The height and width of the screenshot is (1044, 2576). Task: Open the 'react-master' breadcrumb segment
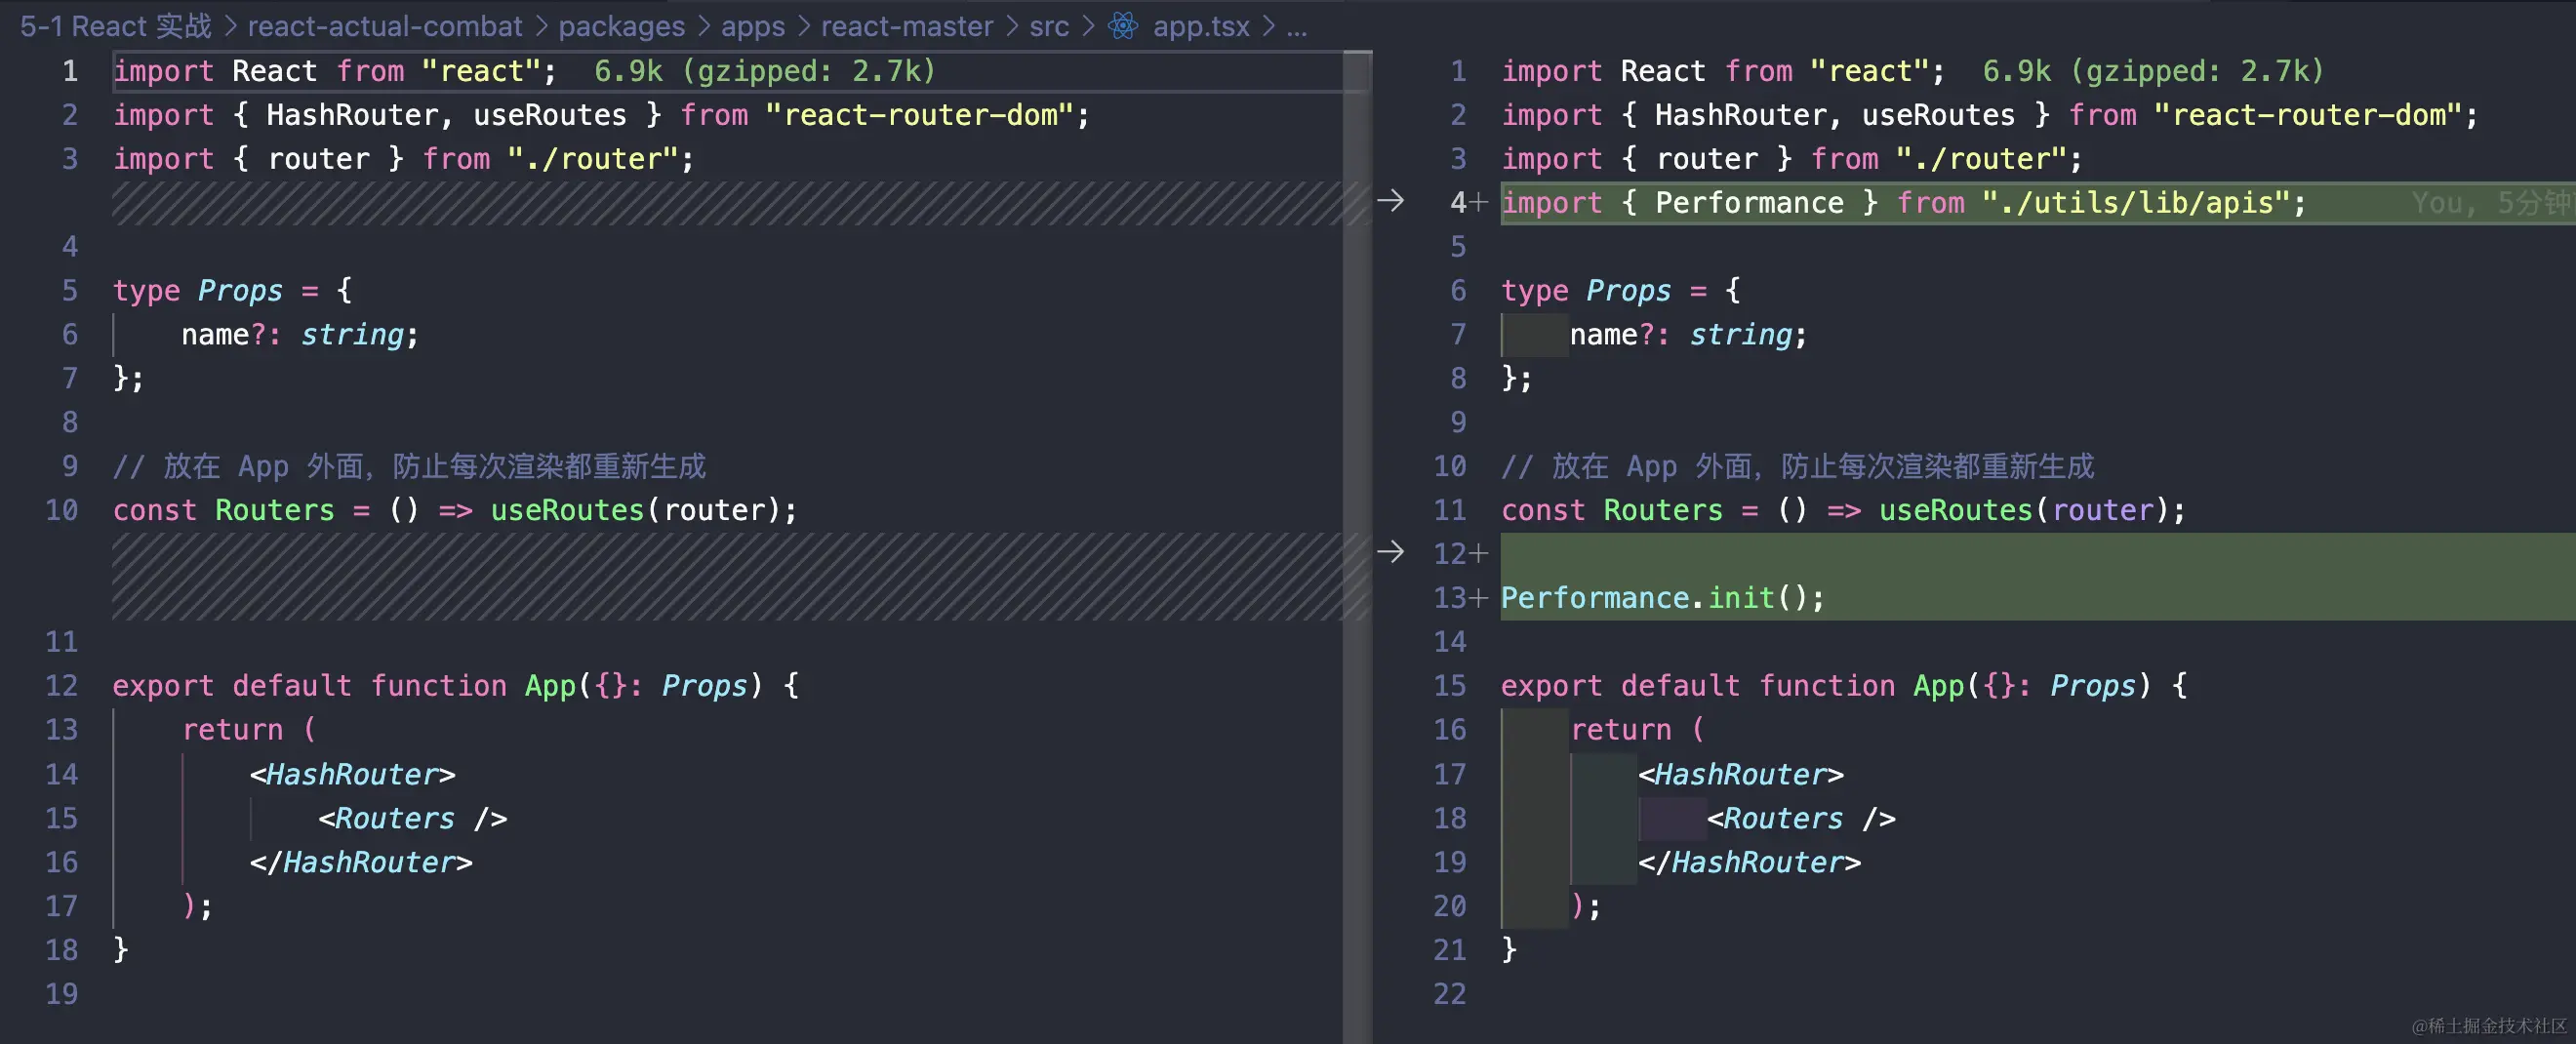pos(907,26)
